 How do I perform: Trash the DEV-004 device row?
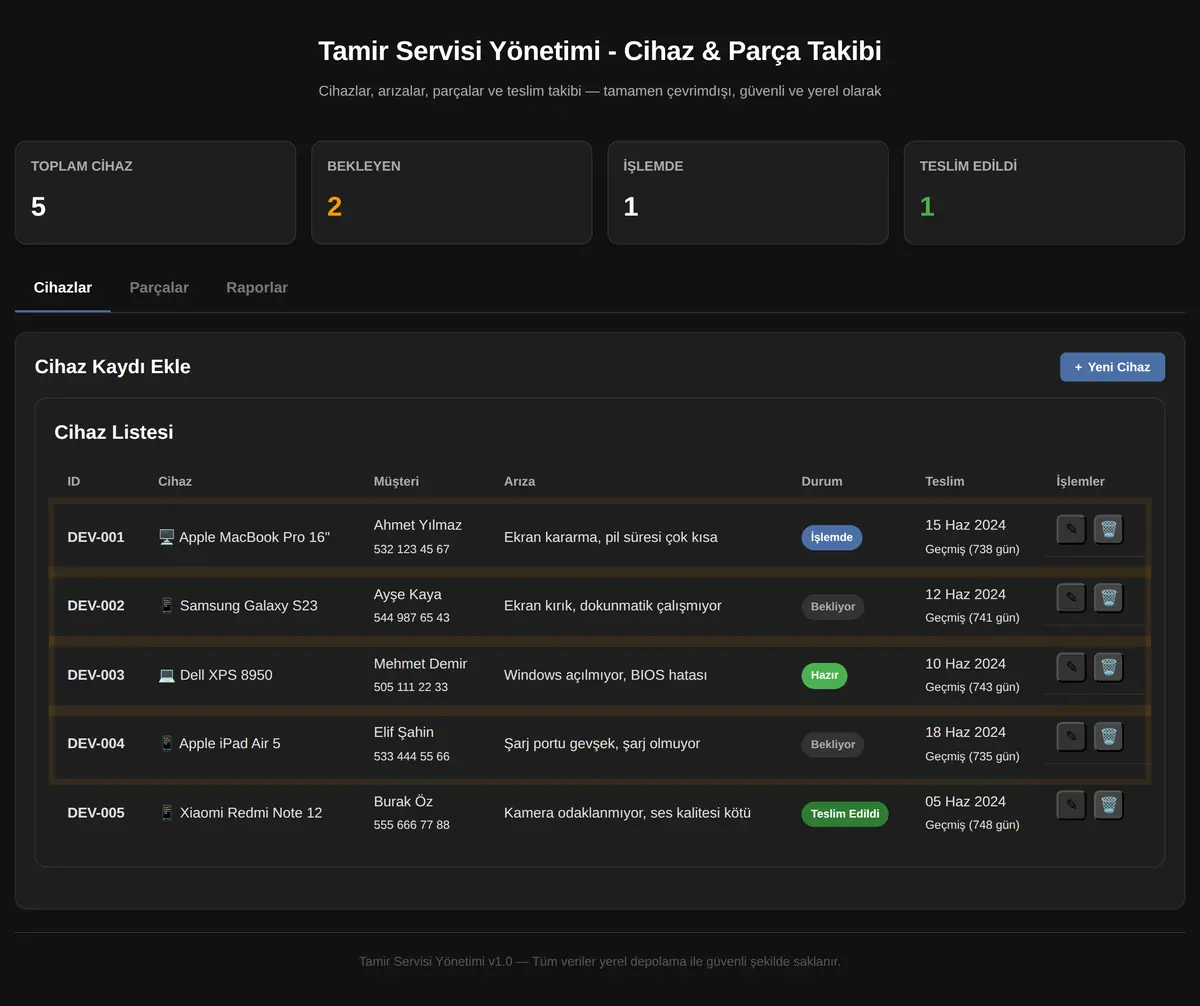(1109, 737)
